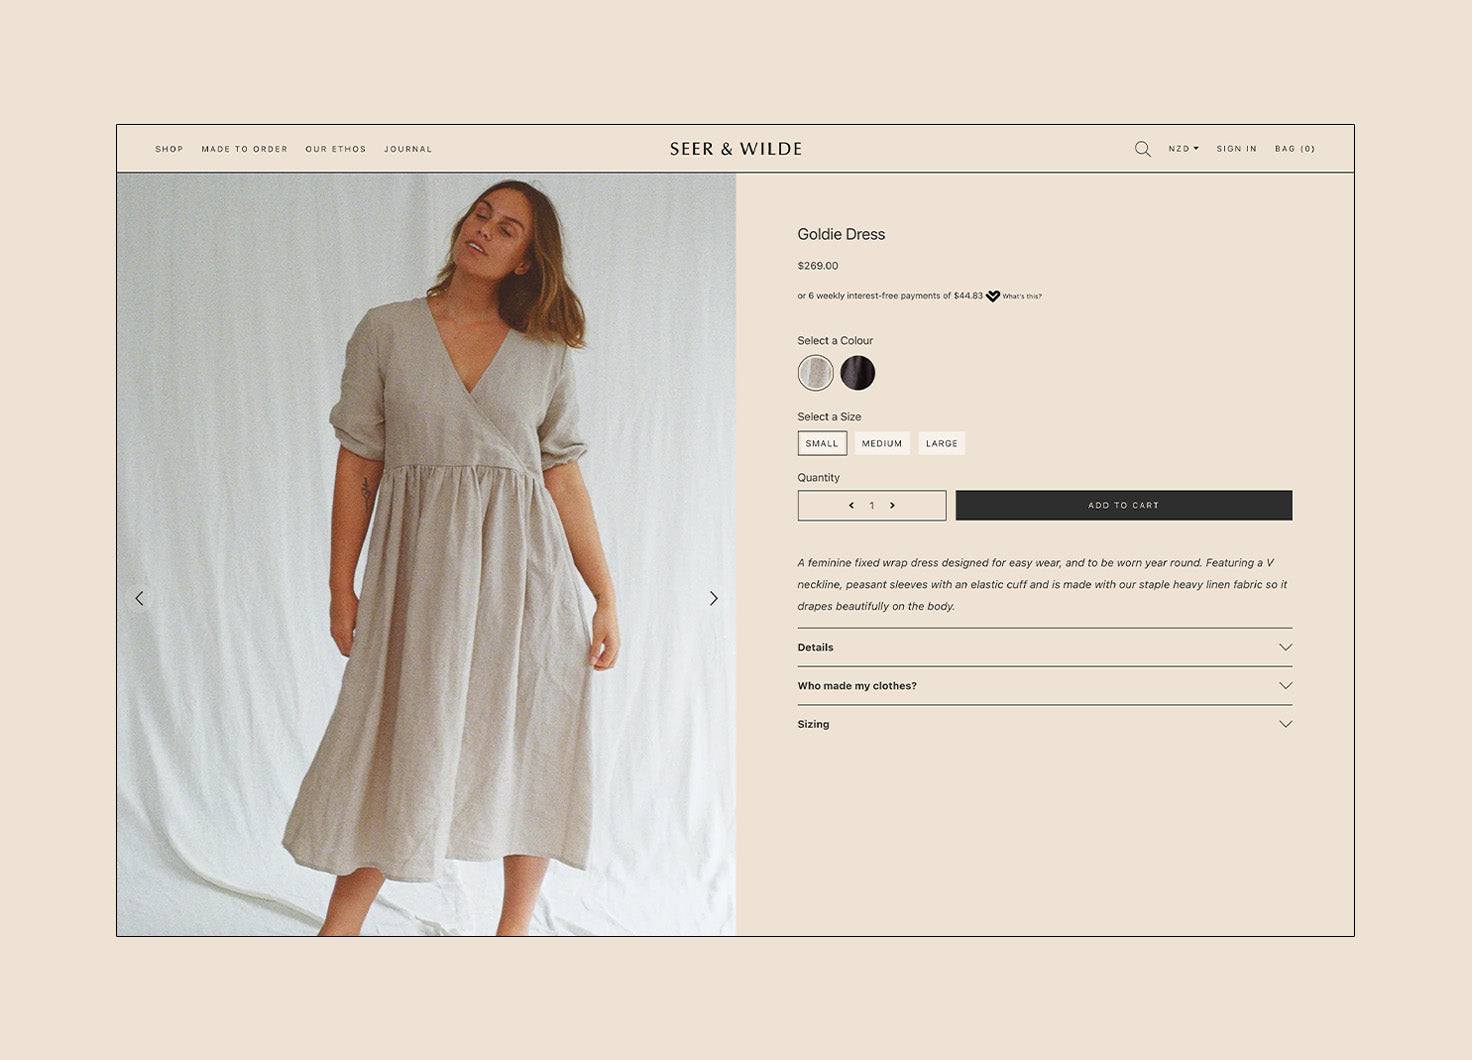Screen dimensions: 1472x1060
Task: Open the Shop menu
Action: coord(169,149)
